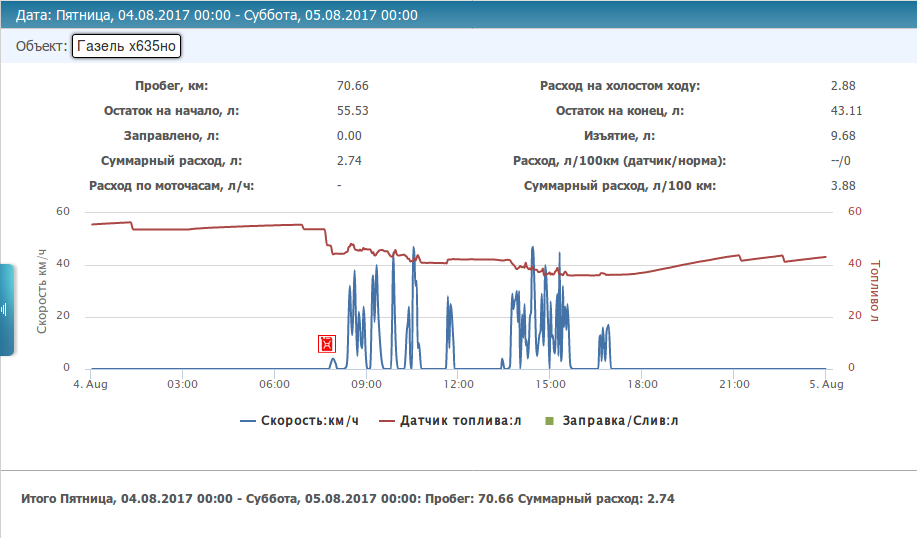
Task: Click the Суммарный расход л/100 км value 3.88
Action: (x=843, y=186)
